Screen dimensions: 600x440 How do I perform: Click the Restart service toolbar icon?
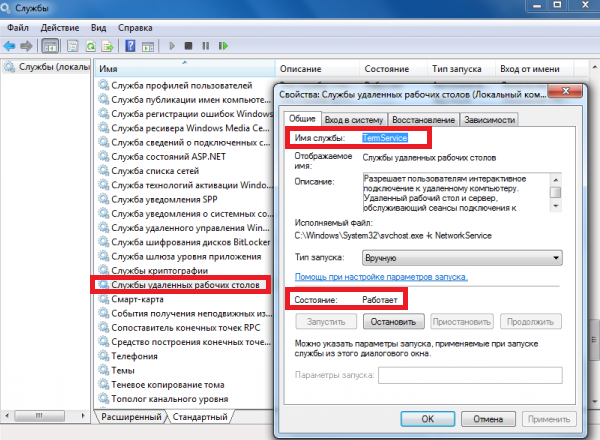223,46
